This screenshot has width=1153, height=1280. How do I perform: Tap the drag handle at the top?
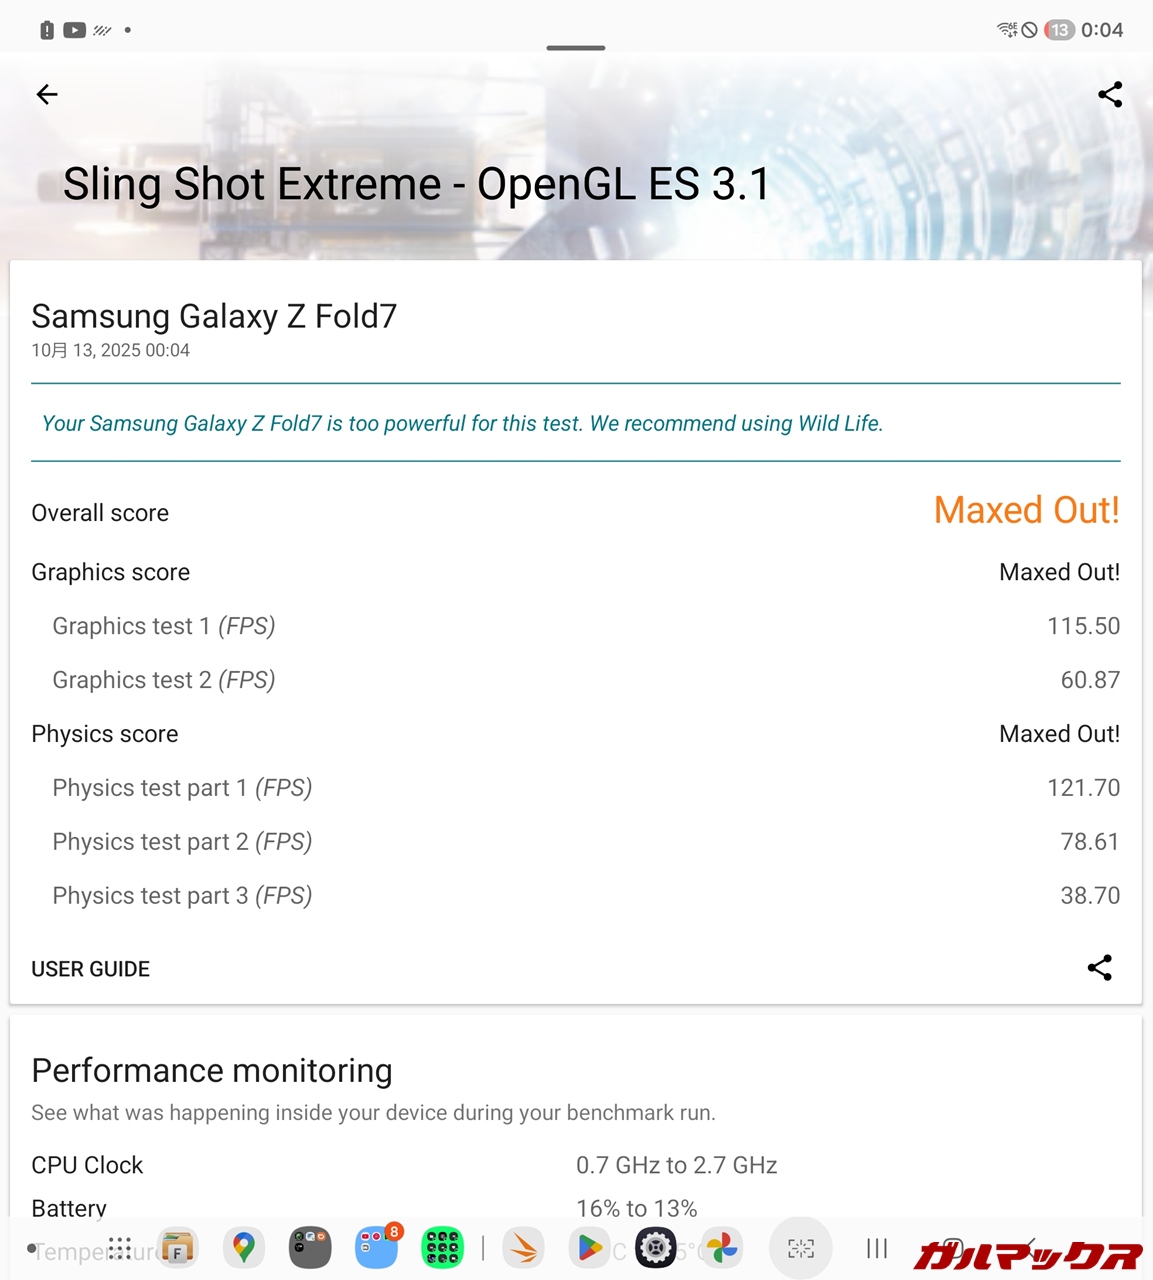tap(576, 48)
